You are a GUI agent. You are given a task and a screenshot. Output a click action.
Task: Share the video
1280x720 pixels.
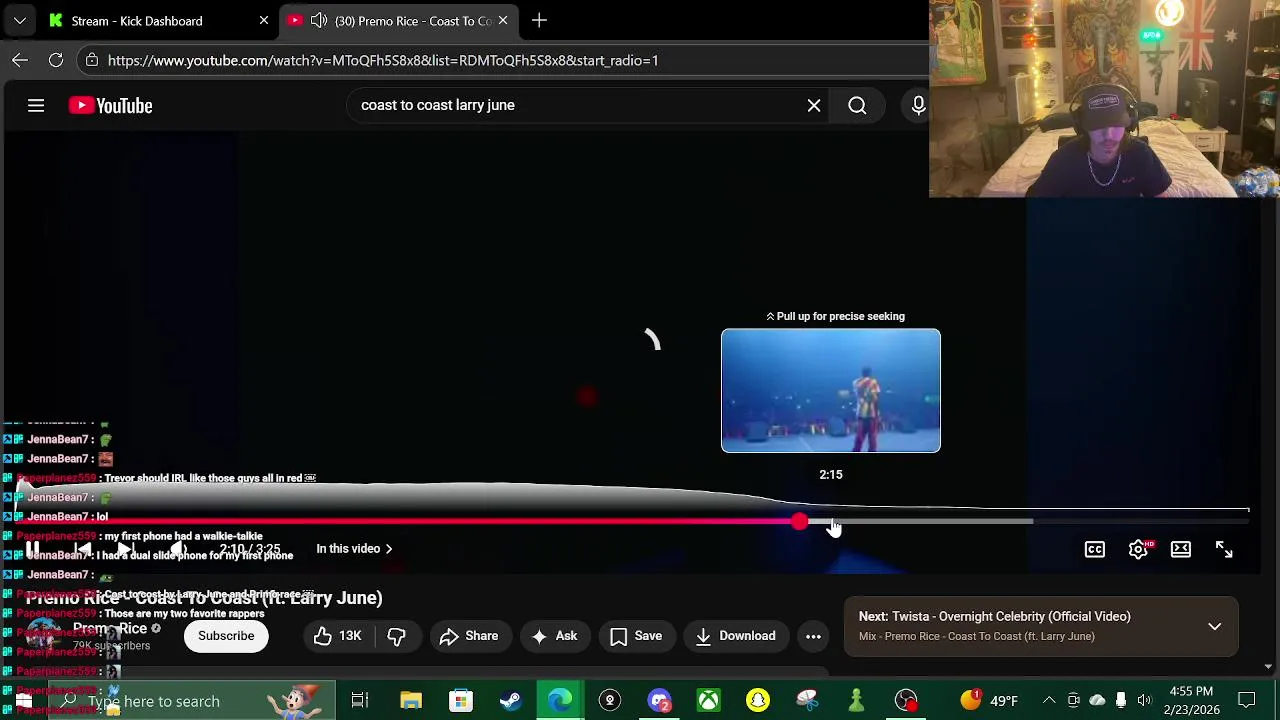(x=468, y=636)
